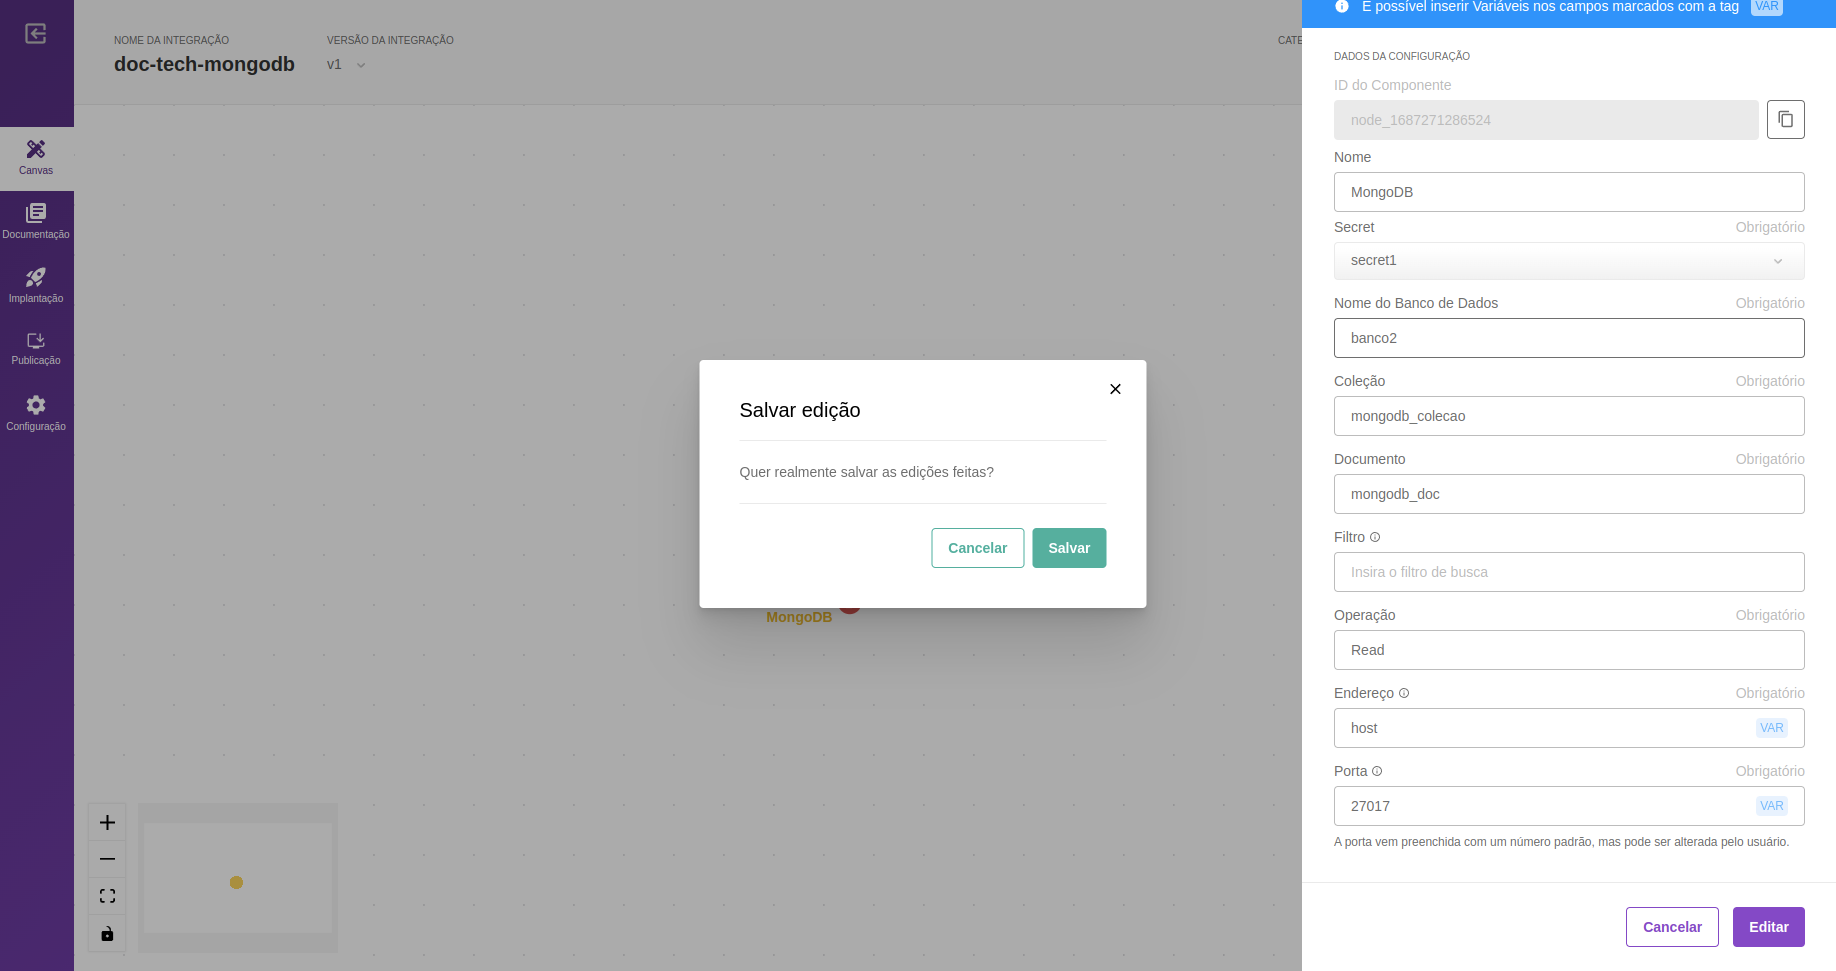Click the VAR tag in Endereço field
Image resolution: width=1836 pixels, height=971 pixels.
(x=1771, y=728)
